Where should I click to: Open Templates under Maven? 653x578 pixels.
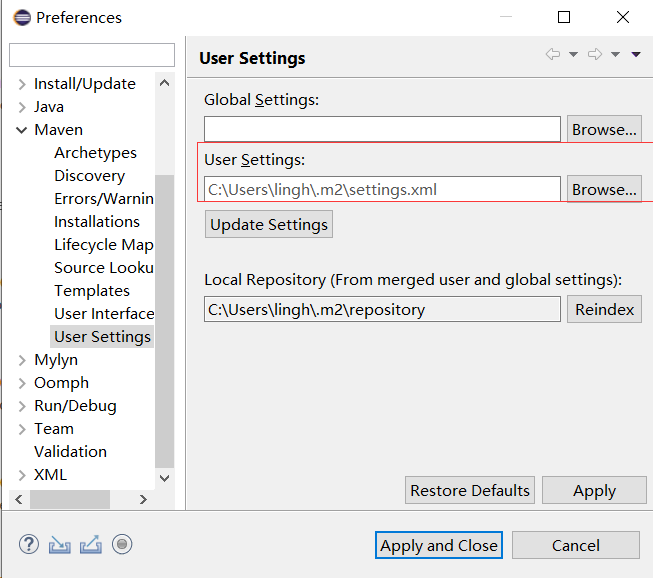92,291
